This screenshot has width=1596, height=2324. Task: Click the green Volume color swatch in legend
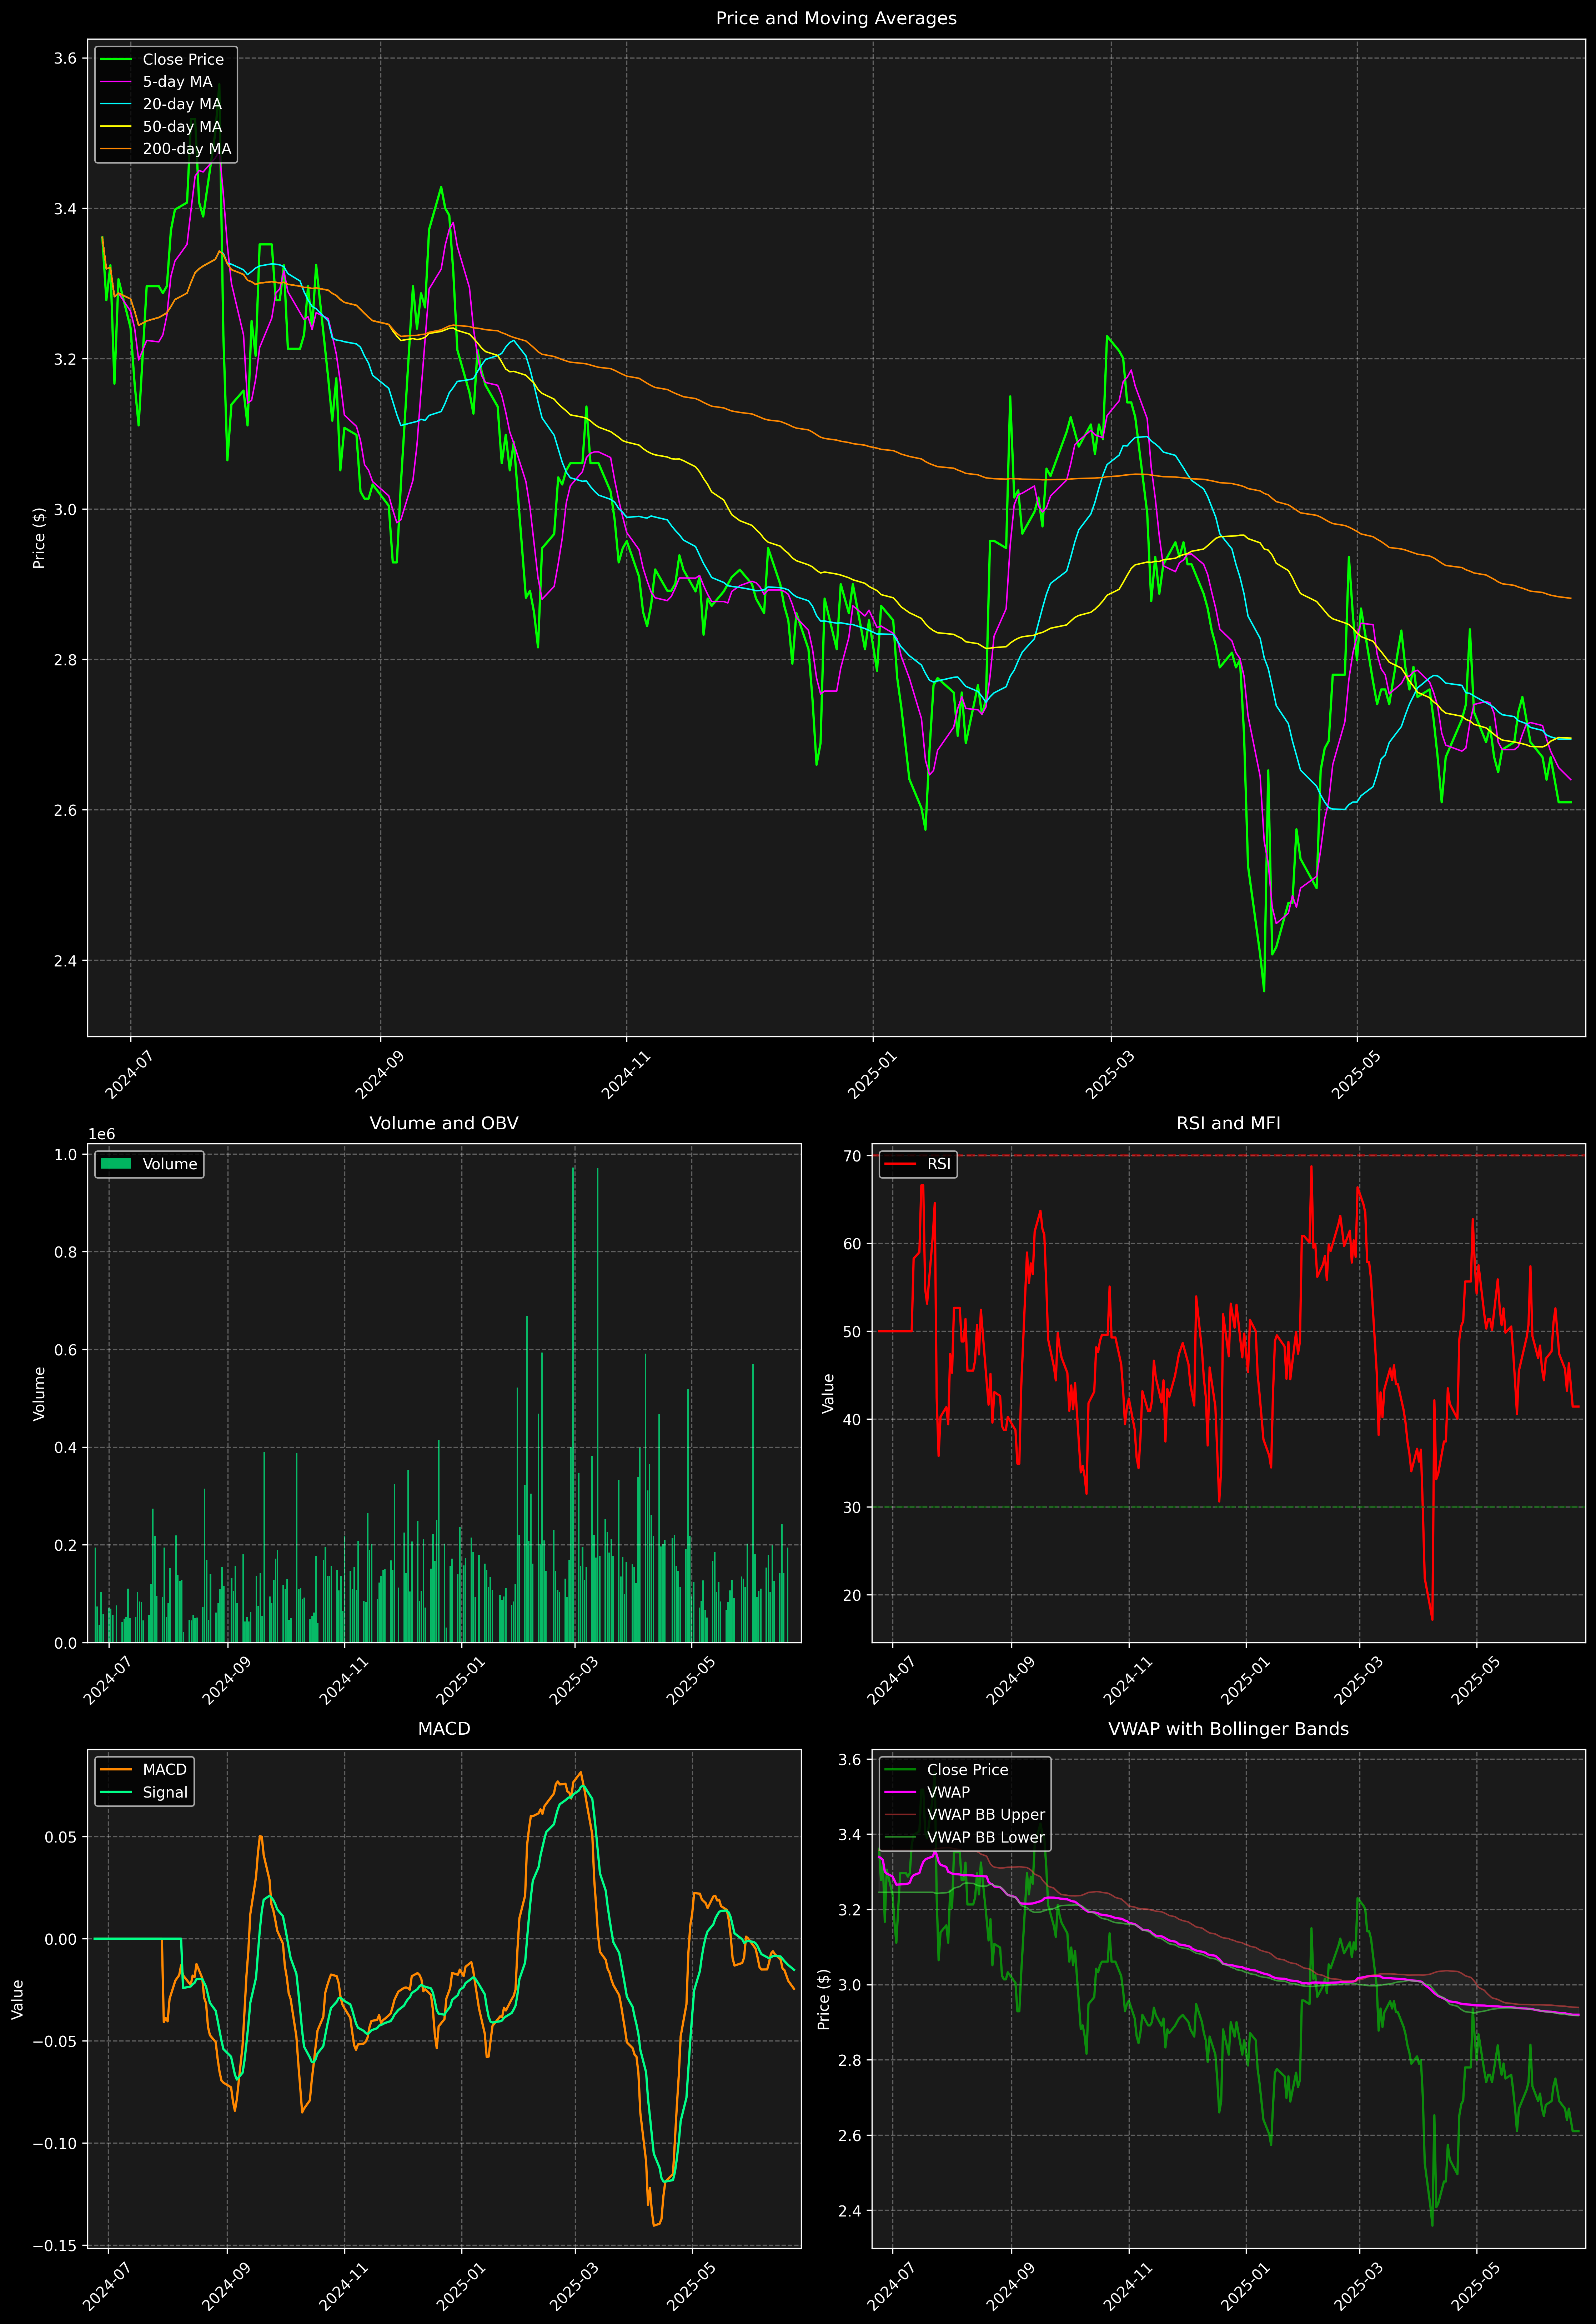(116, 1164)
